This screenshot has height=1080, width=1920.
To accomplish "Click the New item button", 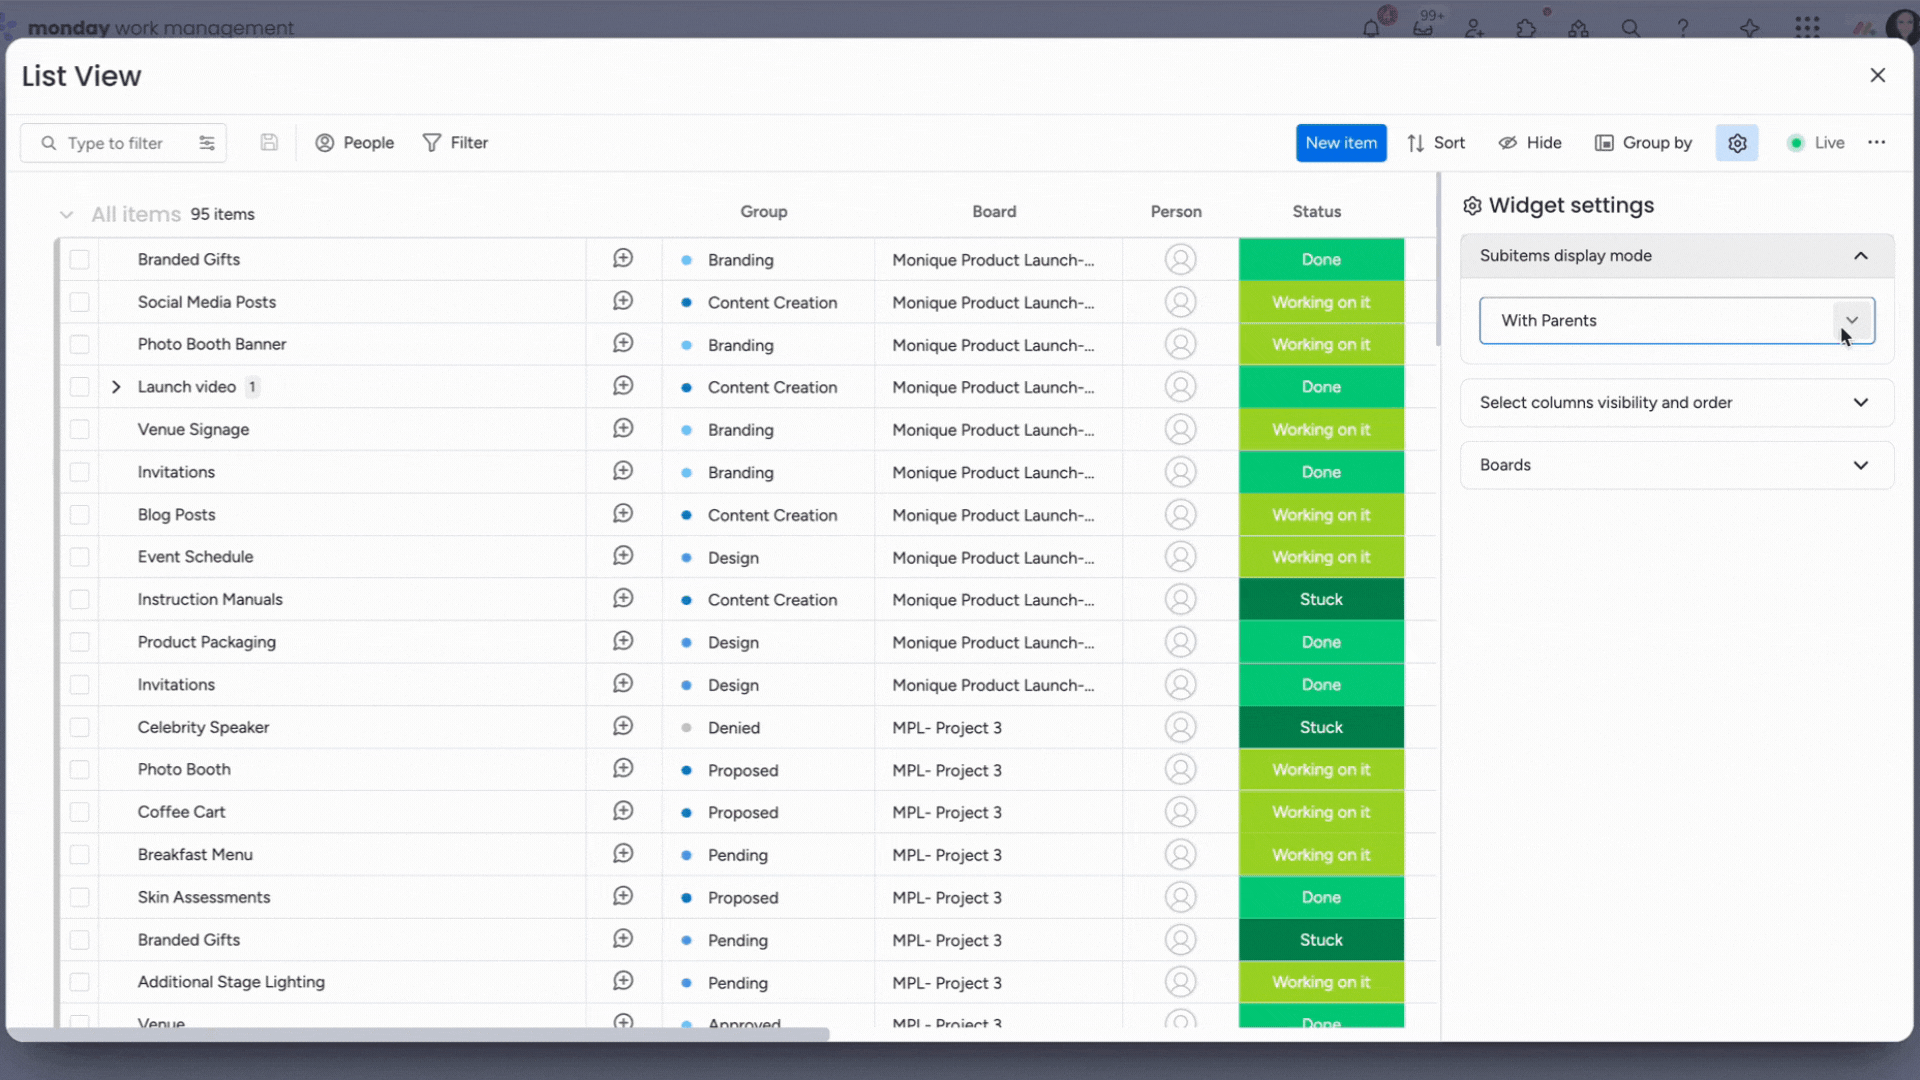I will (1341, 143).
